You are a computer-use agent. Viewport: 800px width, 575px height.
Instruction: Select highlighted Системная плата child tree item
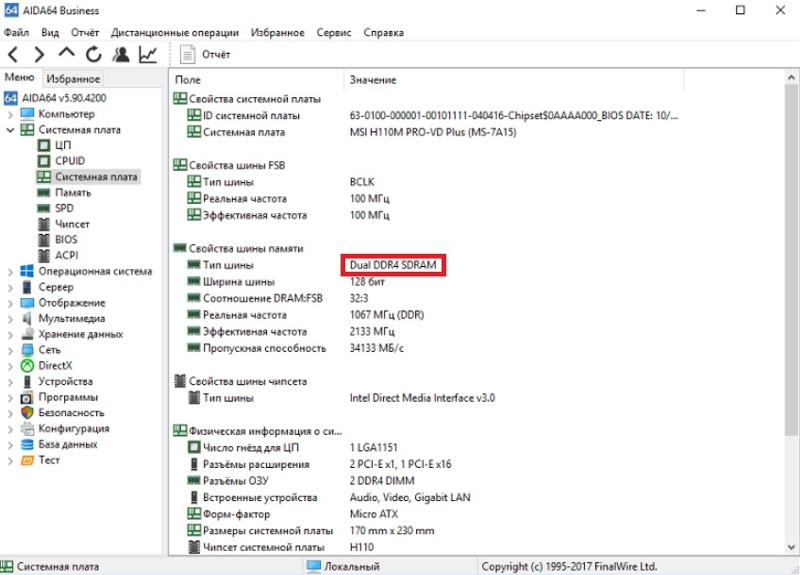88,177
